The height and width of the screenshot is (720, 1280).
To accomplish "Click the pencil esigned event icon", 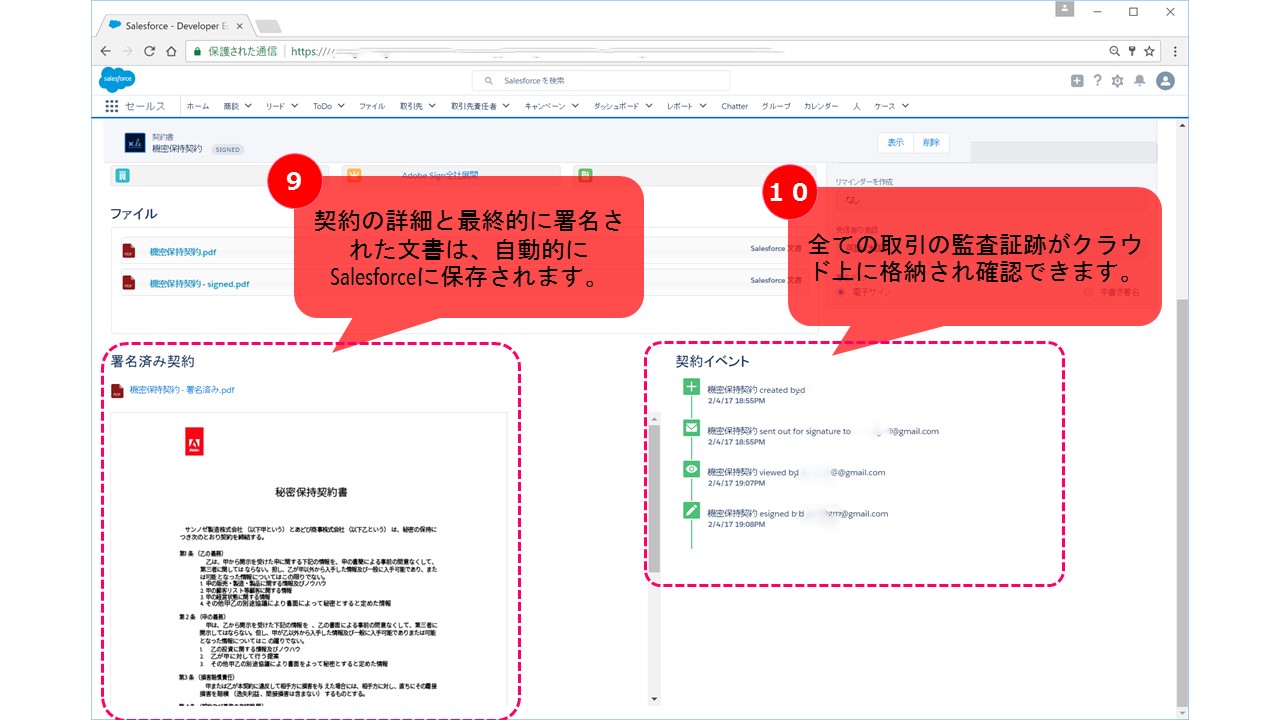I will (691, 510).
